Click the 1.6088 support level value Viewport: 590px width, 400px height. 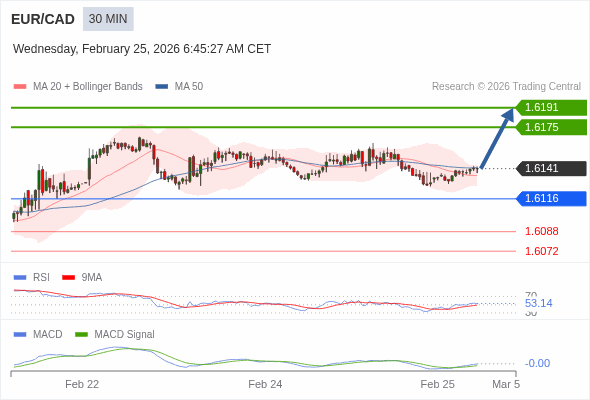(541, 231)
